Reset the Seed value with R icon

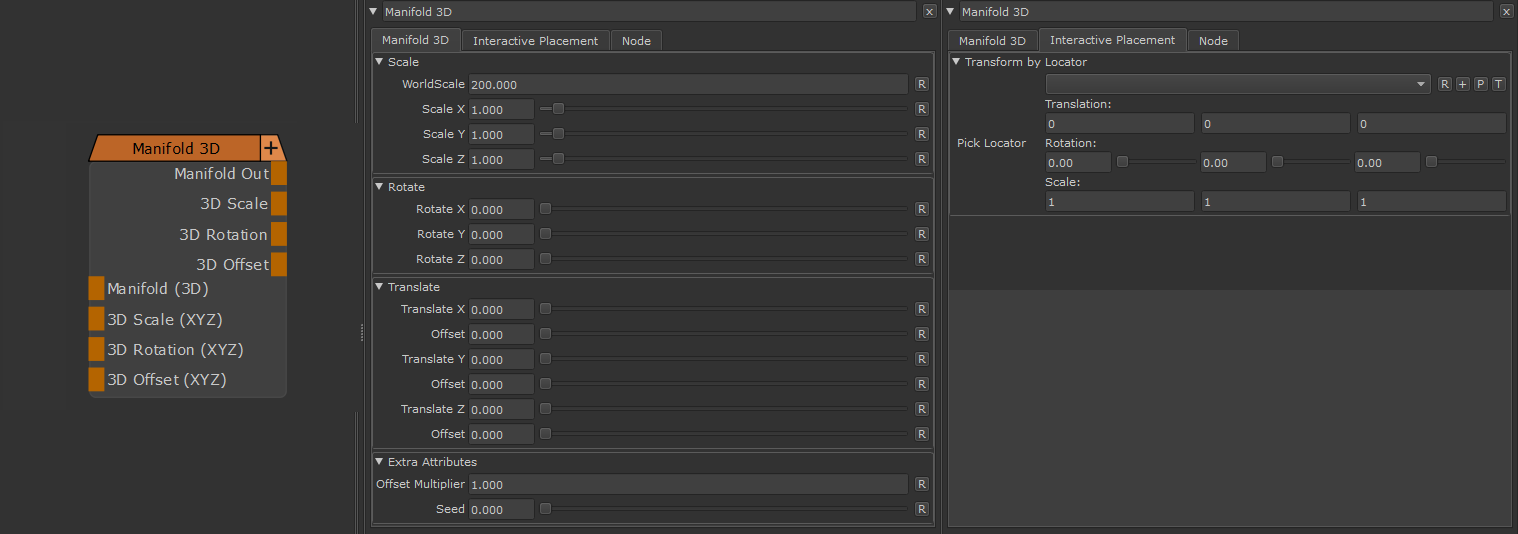click(921, 509)
